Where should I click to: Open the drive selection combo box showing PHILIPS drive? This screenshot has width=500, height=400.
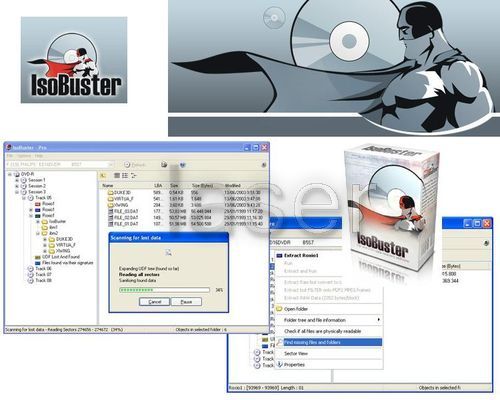point(59,164)
